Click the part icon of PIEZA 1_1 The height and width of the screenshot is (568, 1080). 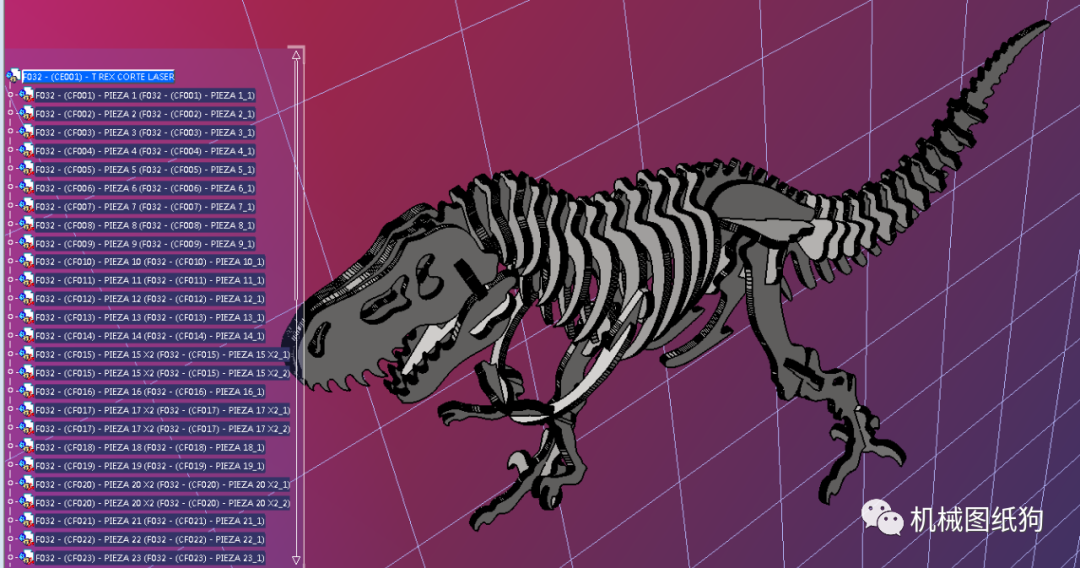pyautogui.click(x=26, y=94)
